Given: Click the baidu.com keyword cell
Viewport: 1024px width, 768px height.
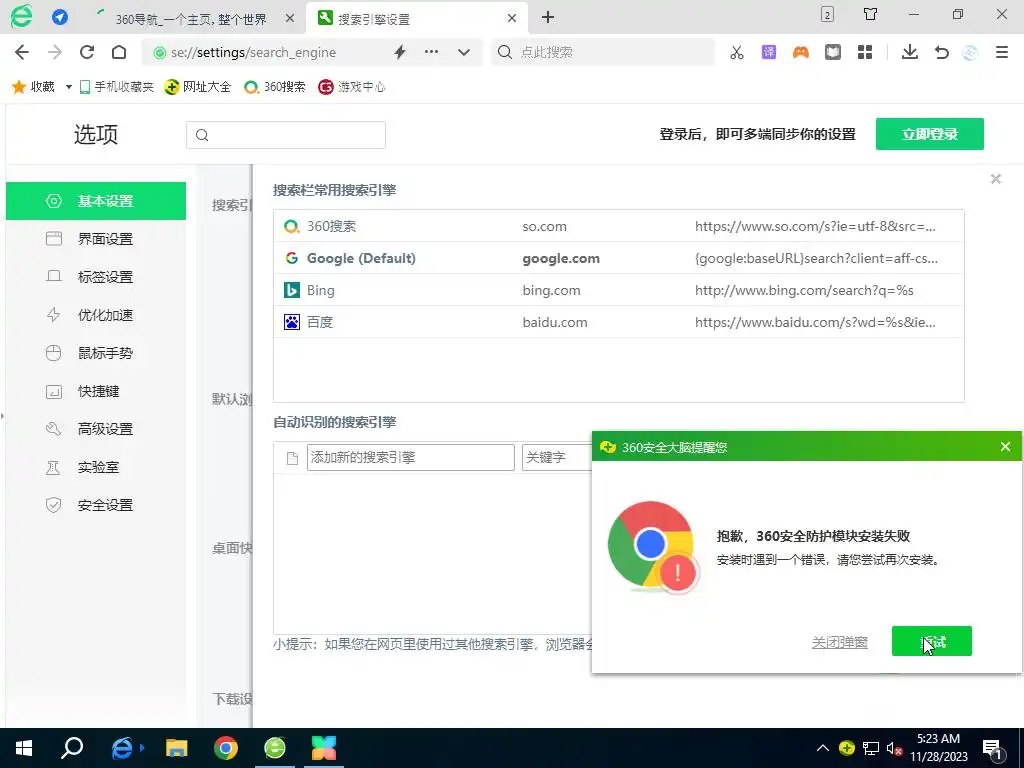Looking at the screenshot, I should 554,322.
